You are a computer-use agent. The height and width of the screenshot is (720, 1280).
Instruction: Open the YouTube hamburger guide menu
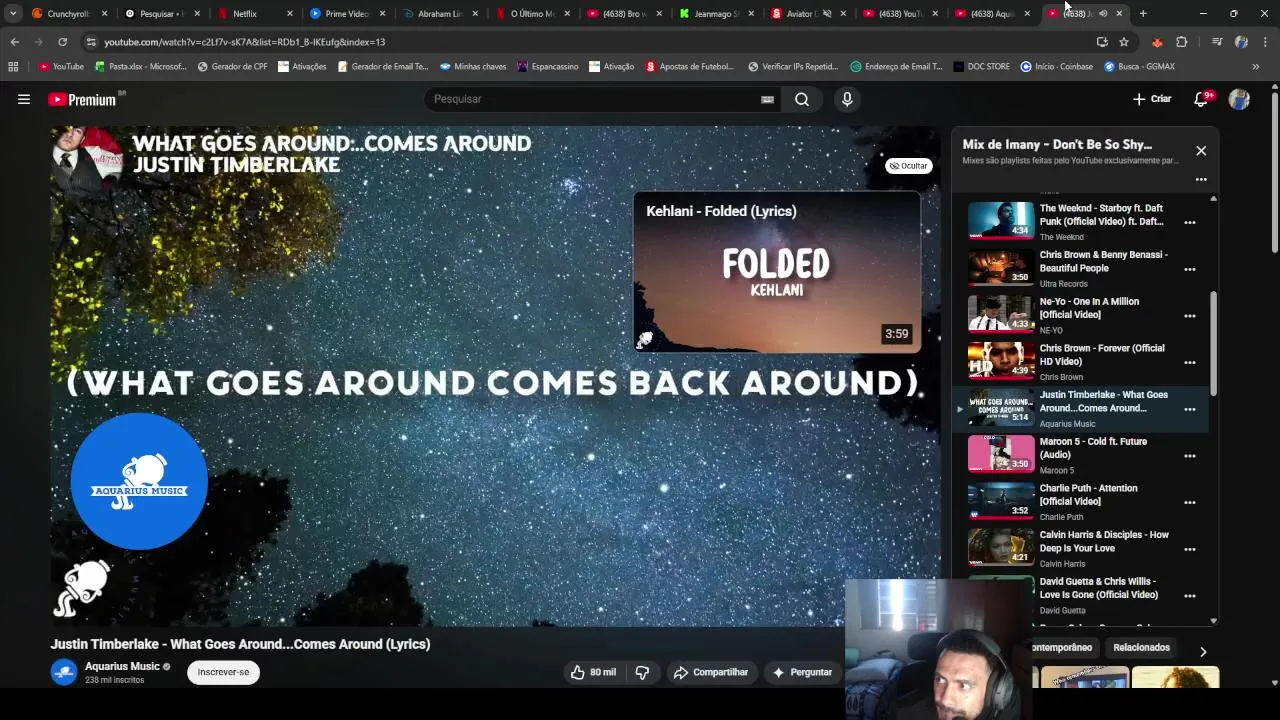(x=24, y=99)
